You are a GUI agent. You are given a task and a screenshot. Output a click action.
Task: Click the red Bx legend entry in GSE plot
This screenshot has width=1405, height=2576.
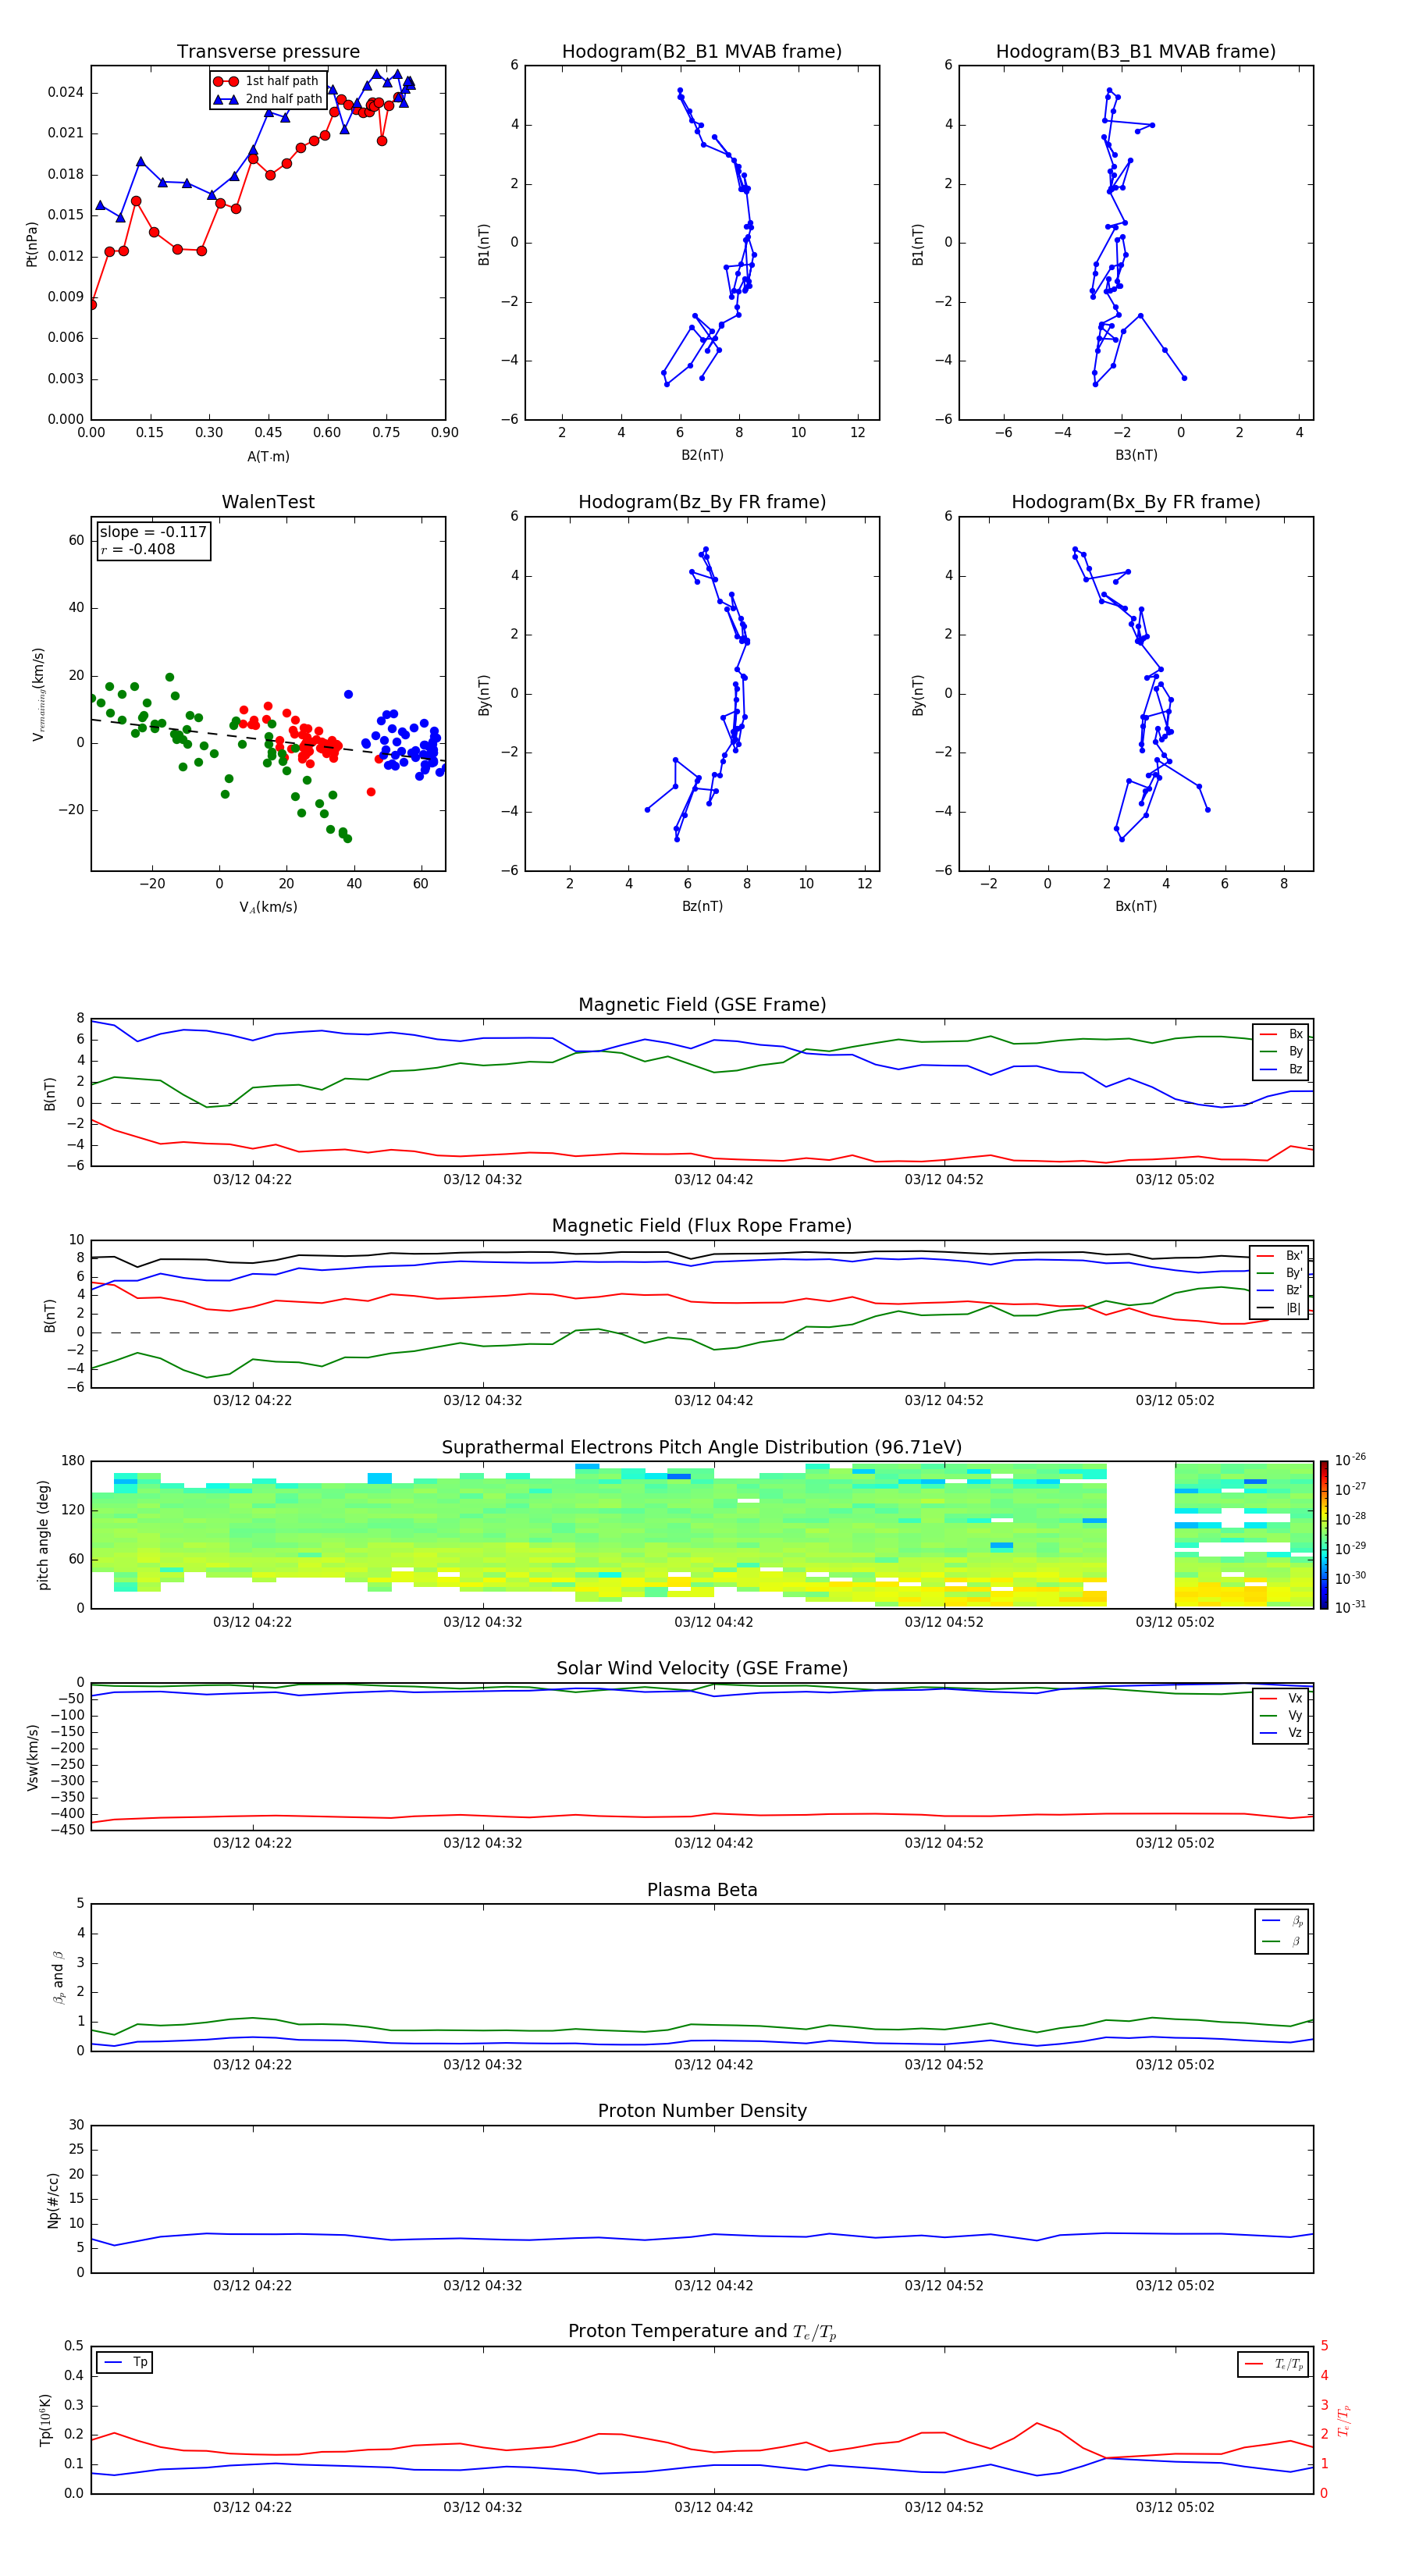(1281, 1034)
